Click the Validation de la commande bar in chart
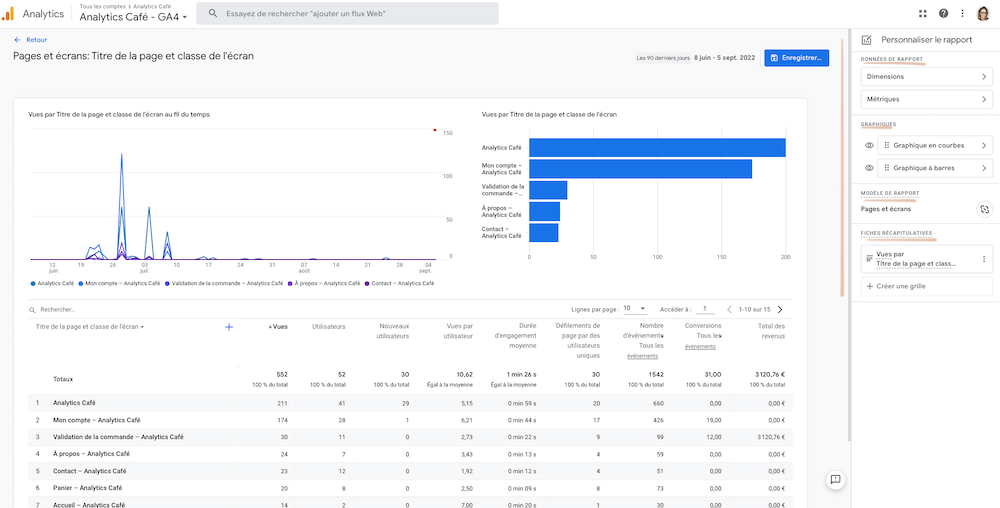Viewport: 1000px width, 508px height. pyautogui.click(x=548, y=190)
